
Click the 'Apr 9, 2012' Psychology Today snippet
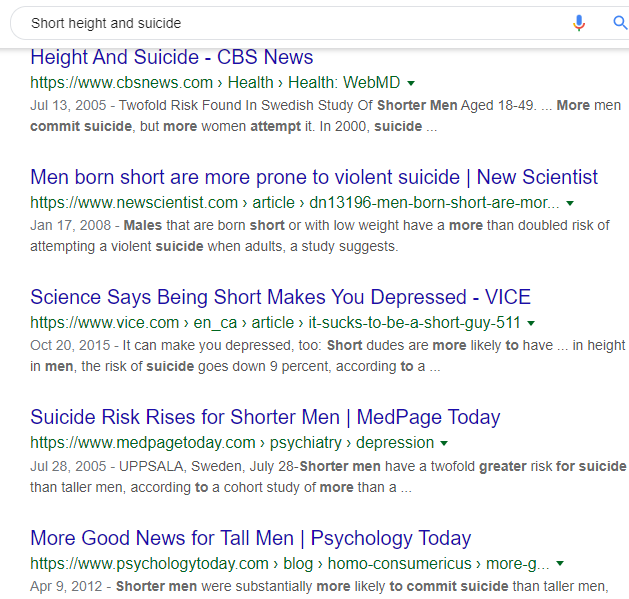click(x=319, y=587)
